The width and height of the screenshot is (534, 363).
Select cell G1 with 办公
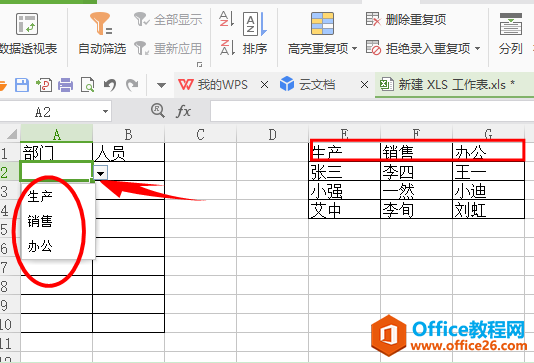coord(488,152)
